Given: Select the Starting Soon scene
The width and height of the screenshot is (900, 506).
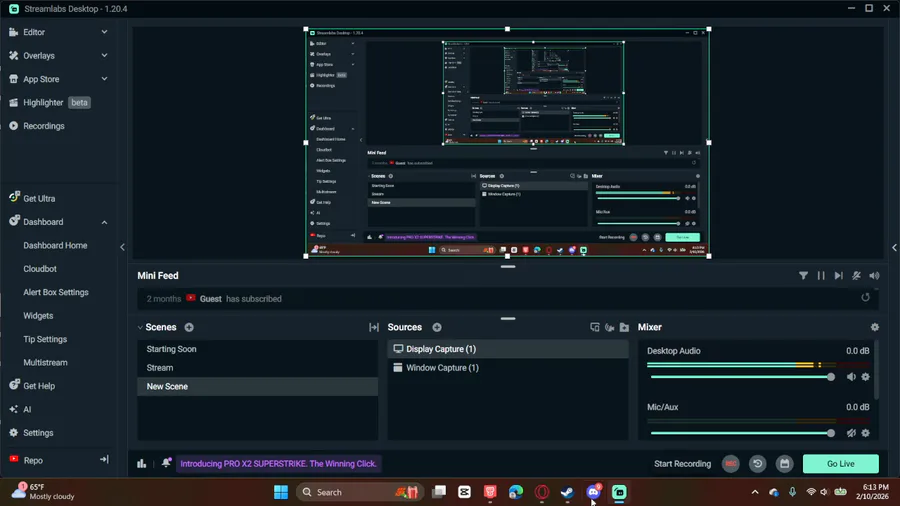Looking at the screenshot, I should [257, 349].
